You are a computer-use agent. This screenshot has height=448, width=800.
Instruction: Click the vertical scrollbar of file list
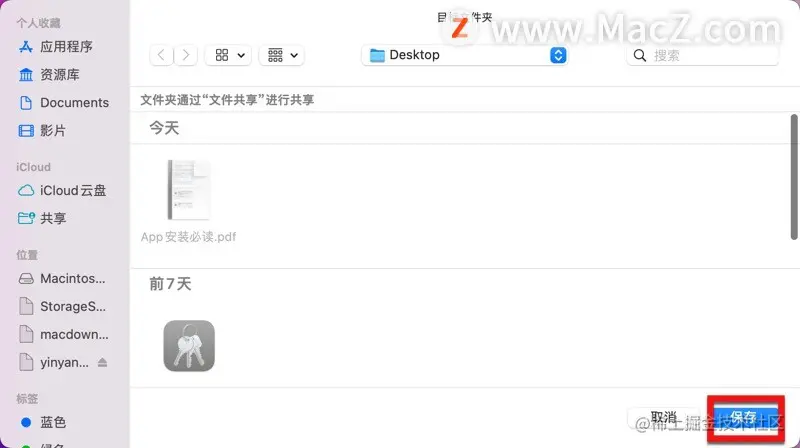point(794,177)
